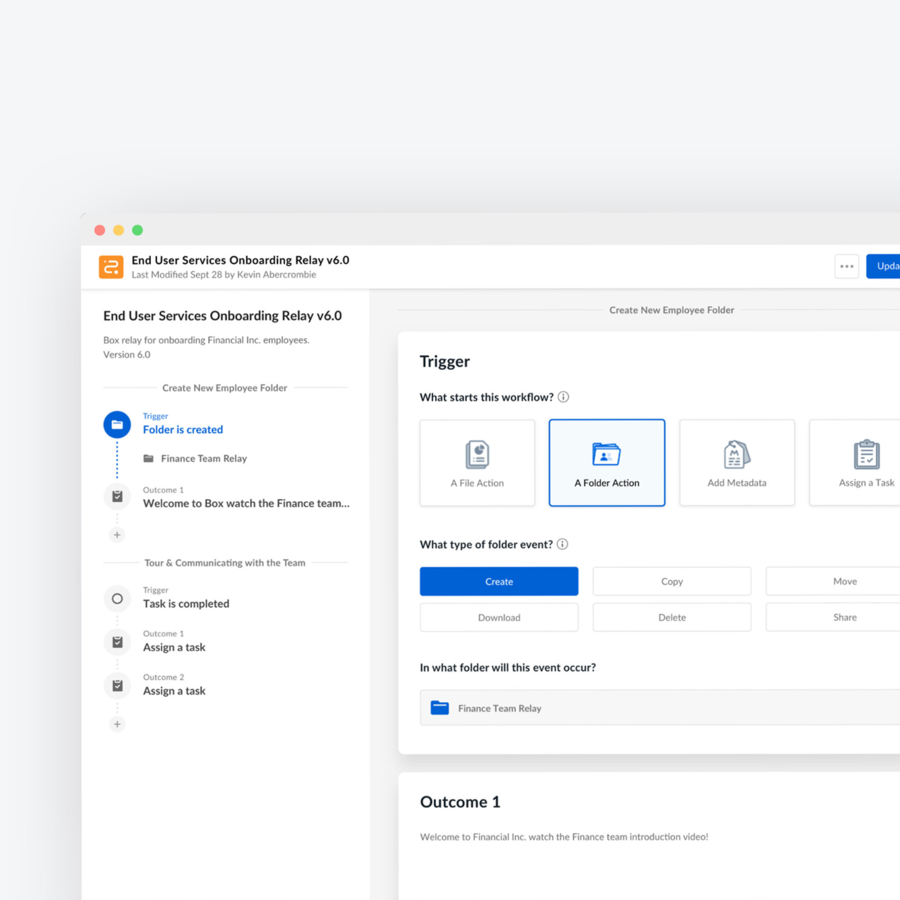Click the Outcome 2 Assign a task icon
The image size is (900, 900).
[x=117, y=686]
